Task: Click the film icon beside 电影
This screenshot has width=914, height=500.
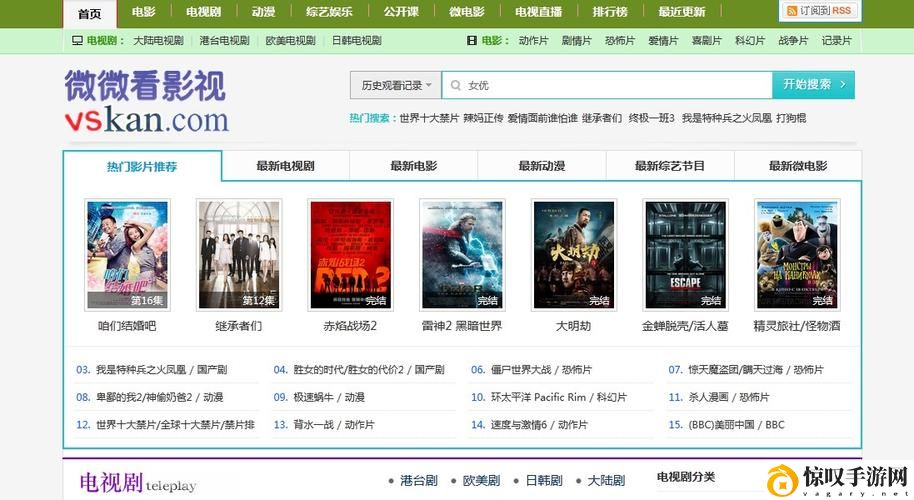Action: (472, 41)
